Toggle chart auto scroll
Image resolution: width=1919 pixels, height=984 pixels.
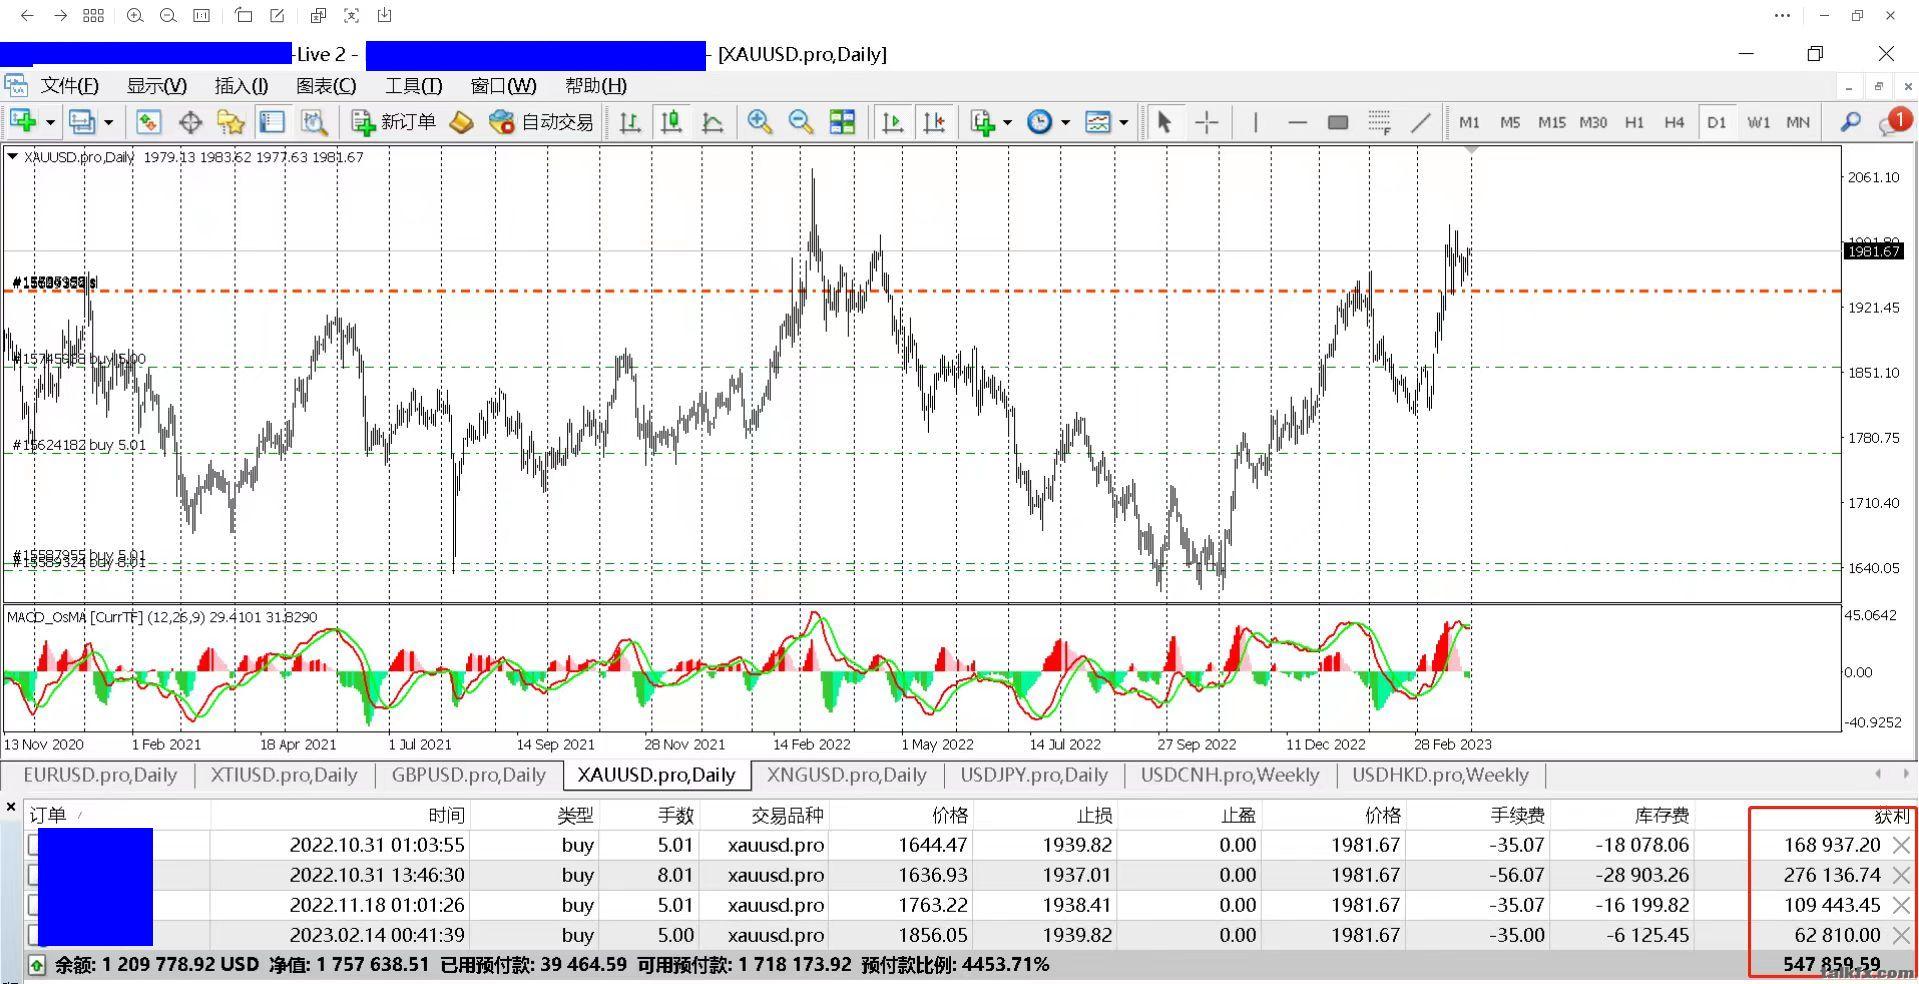[892, 122]
